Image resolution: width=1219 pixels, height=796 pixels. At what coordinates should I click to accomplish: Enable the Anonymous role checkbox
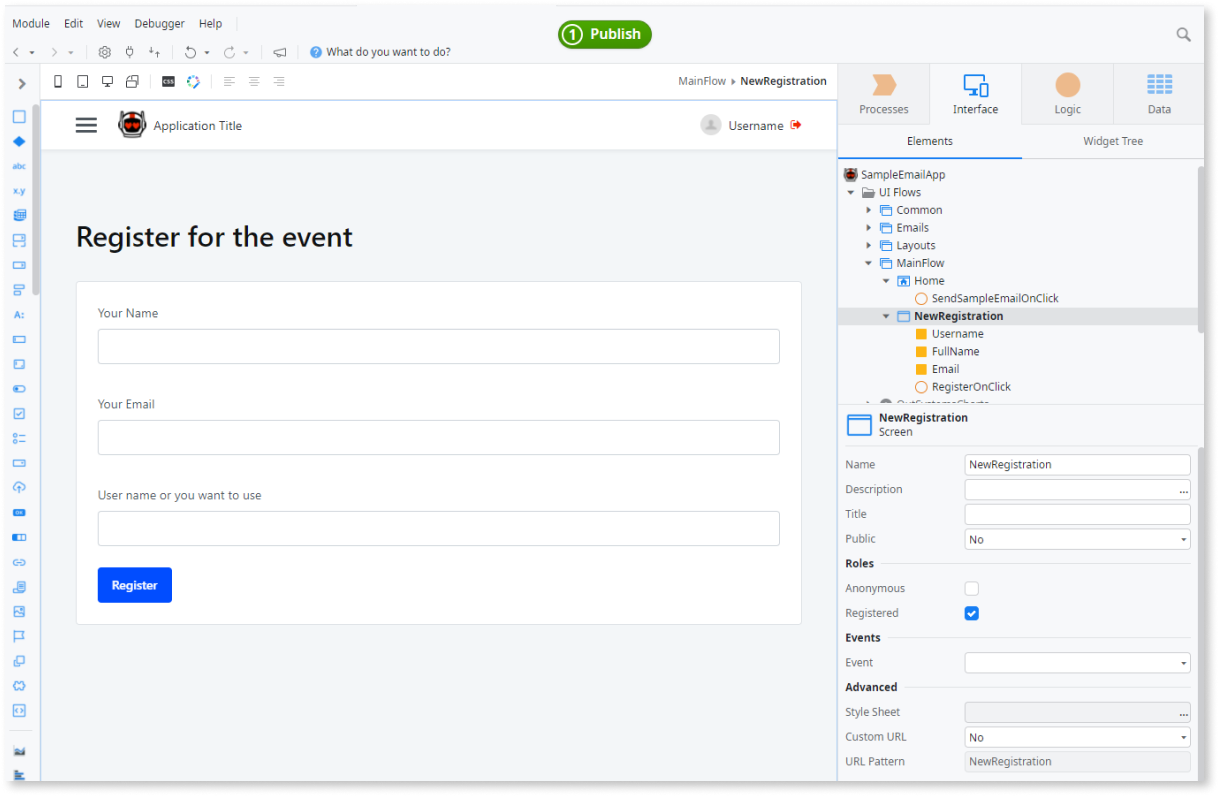click(x=971, y=588)
